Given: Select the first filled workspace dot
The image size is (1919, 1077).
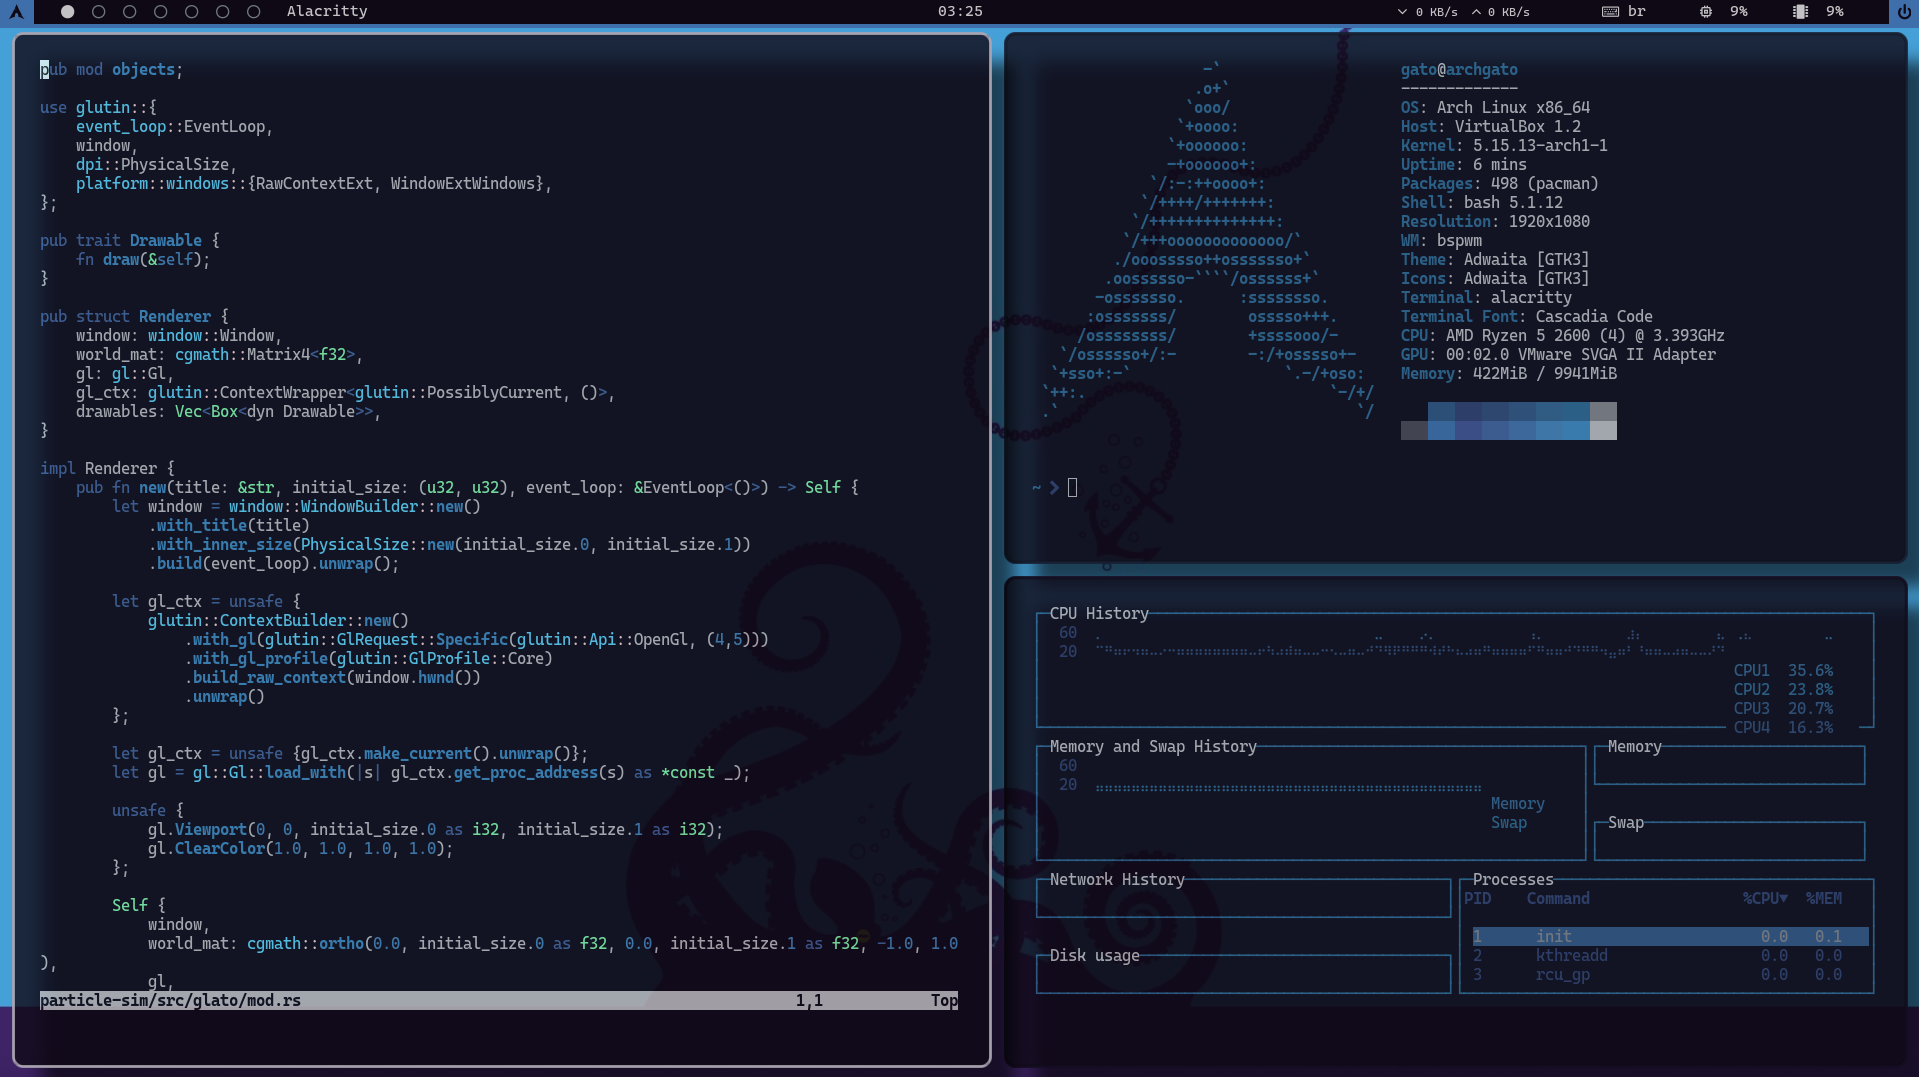Looking at the screenshot, I should pos(67,12).
